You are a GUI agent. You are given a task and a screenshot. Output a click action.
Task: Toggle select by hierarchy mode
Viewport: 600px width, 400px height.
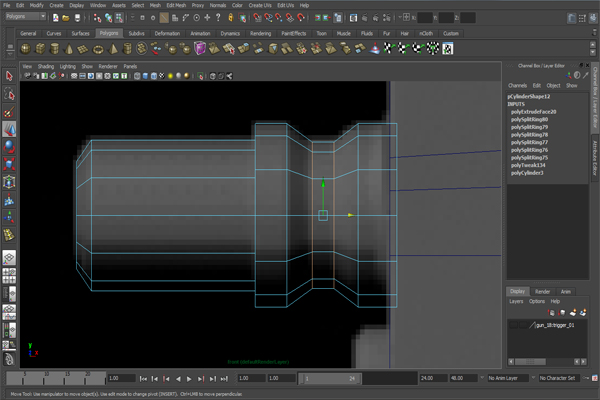pos(97,18)
